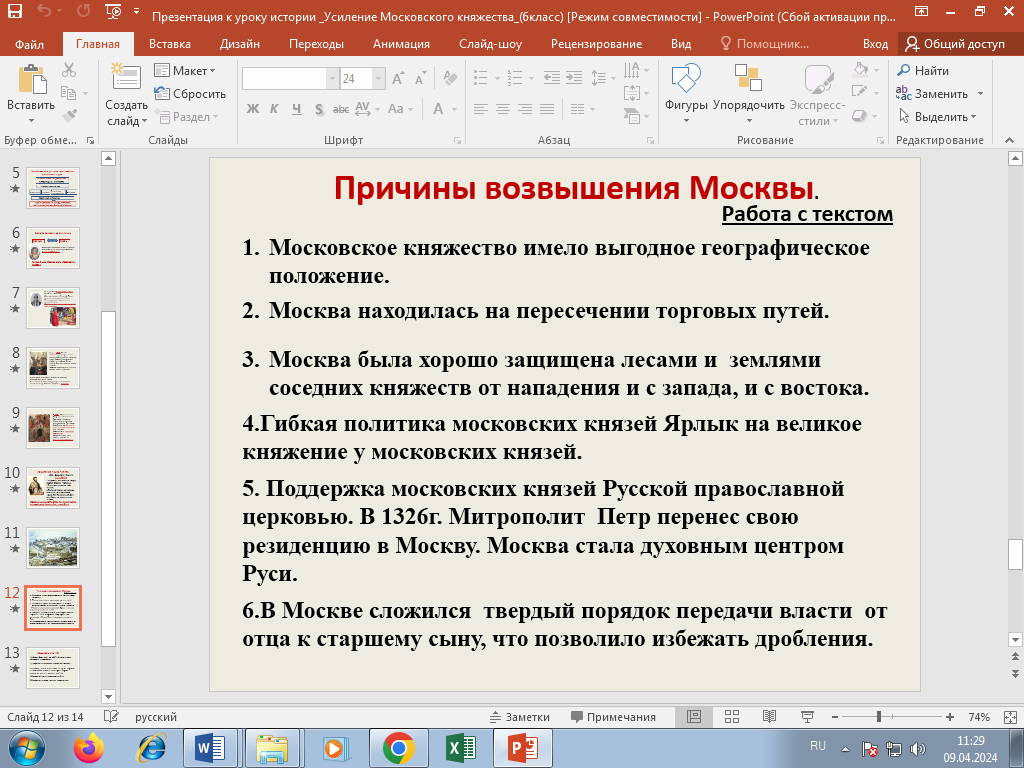Open Google Chrome from the taskbar
This screenshot has height=768, width=1024.
click(398, 748)
